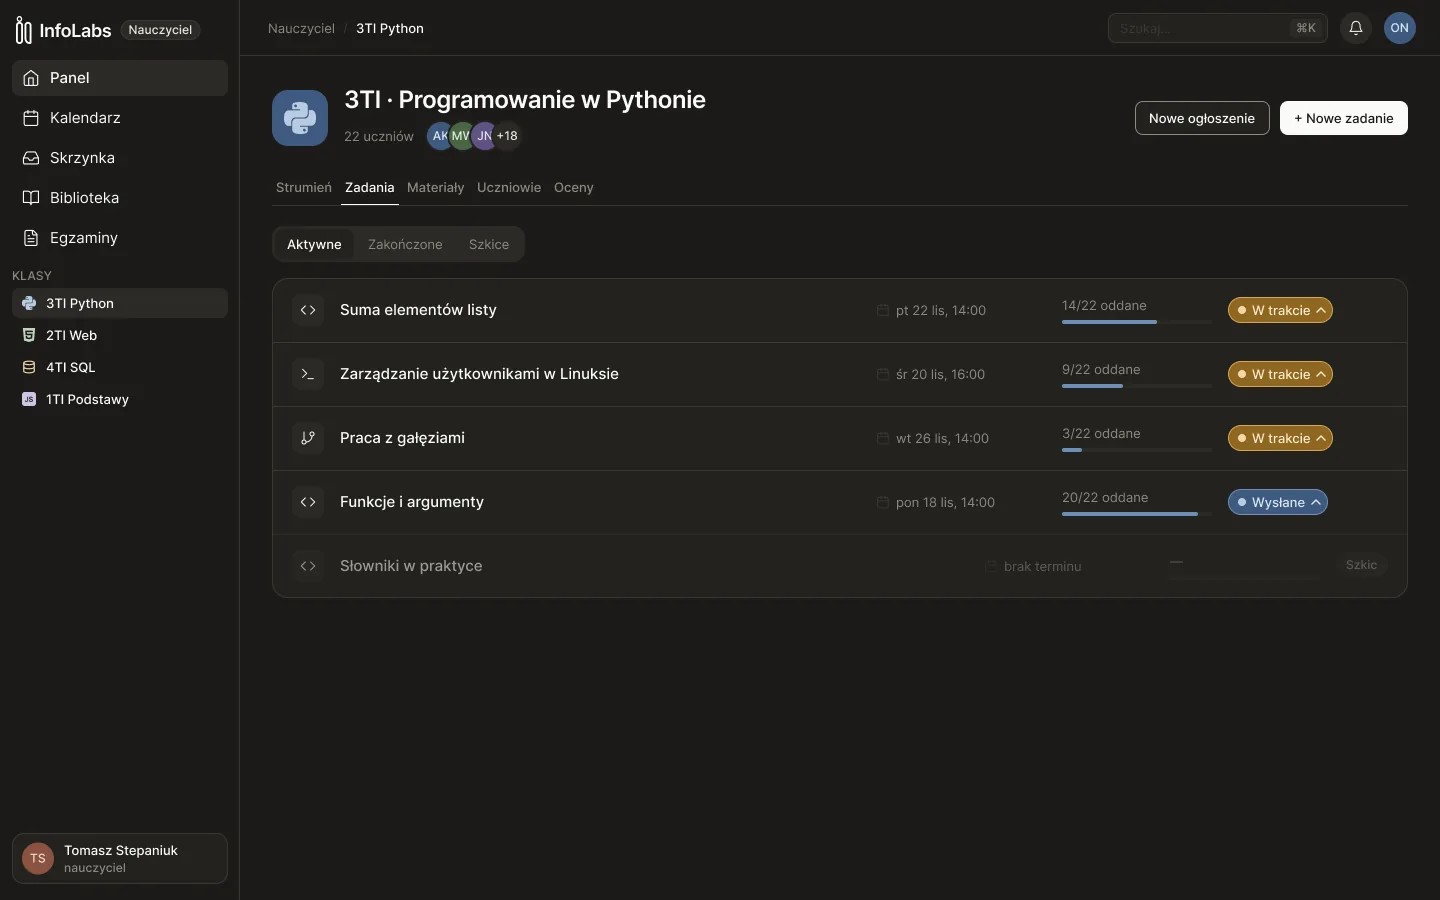The height and width of the screenshot is (900, 1440).
Task: Select the 1TI Podstawy class
Action: coord(120,399)
